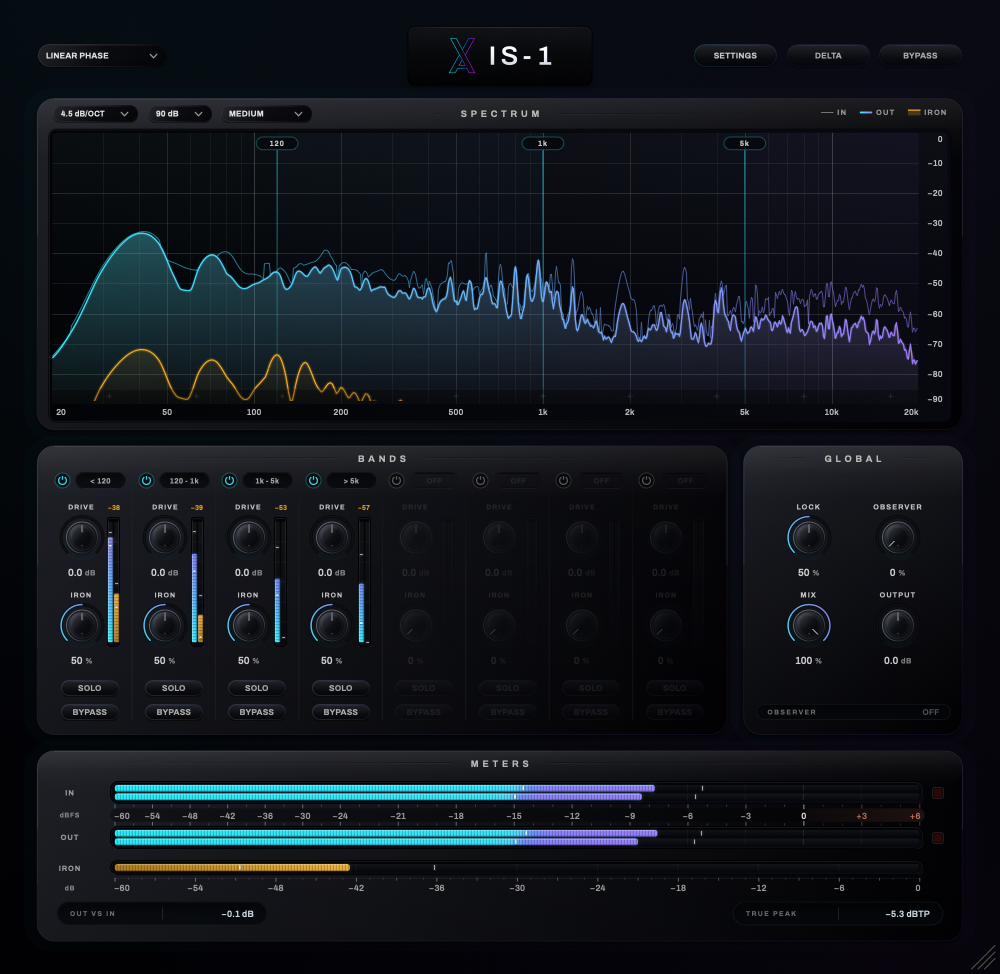The width and height of the screenshot is (1000, 974).
Task: Click the Drive knob of the > 5k band
Action: pos(332,537)
